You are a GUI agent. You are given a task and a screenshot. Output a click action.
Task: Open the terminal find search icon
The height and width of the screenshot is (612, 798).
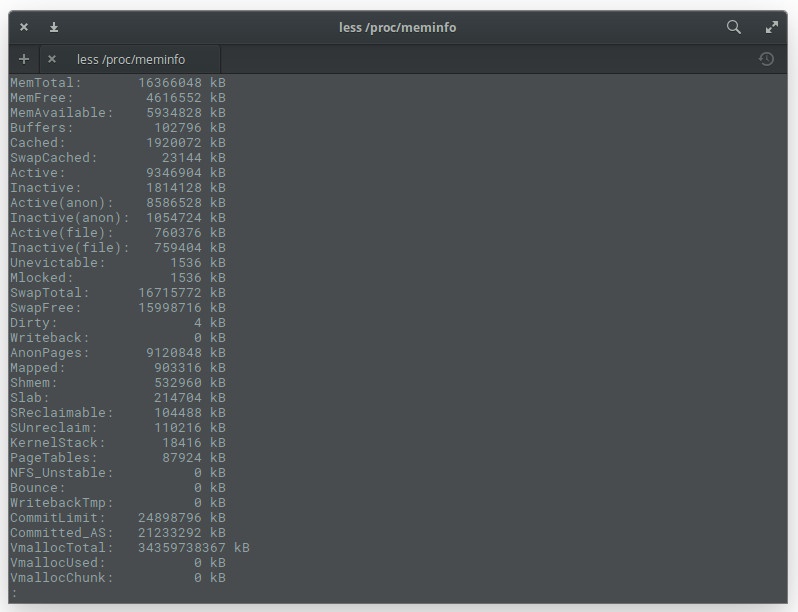(x=734, y=27)
